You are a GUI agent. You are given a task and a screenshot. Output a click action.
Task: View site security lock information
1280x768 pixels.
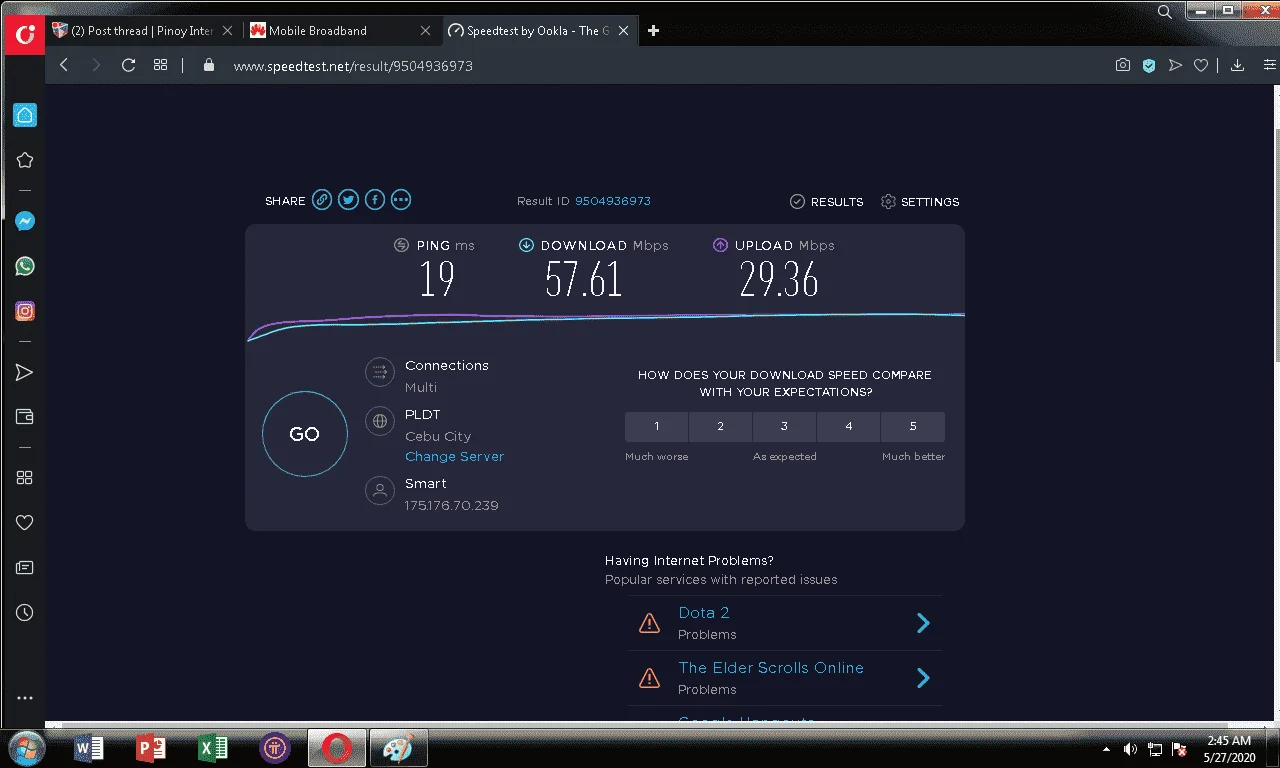pyautogui.click(x=209, y=65)
